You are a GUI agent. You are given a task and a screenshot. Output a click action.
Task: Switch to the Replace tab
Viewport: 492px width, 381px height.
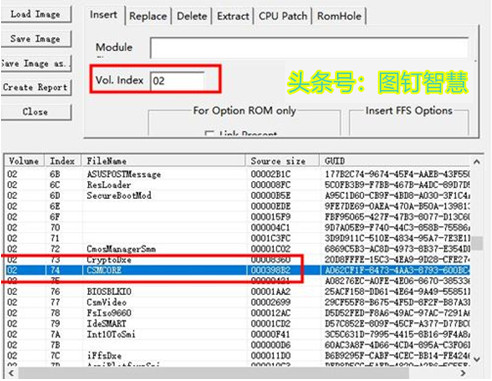tap(148, 16)
